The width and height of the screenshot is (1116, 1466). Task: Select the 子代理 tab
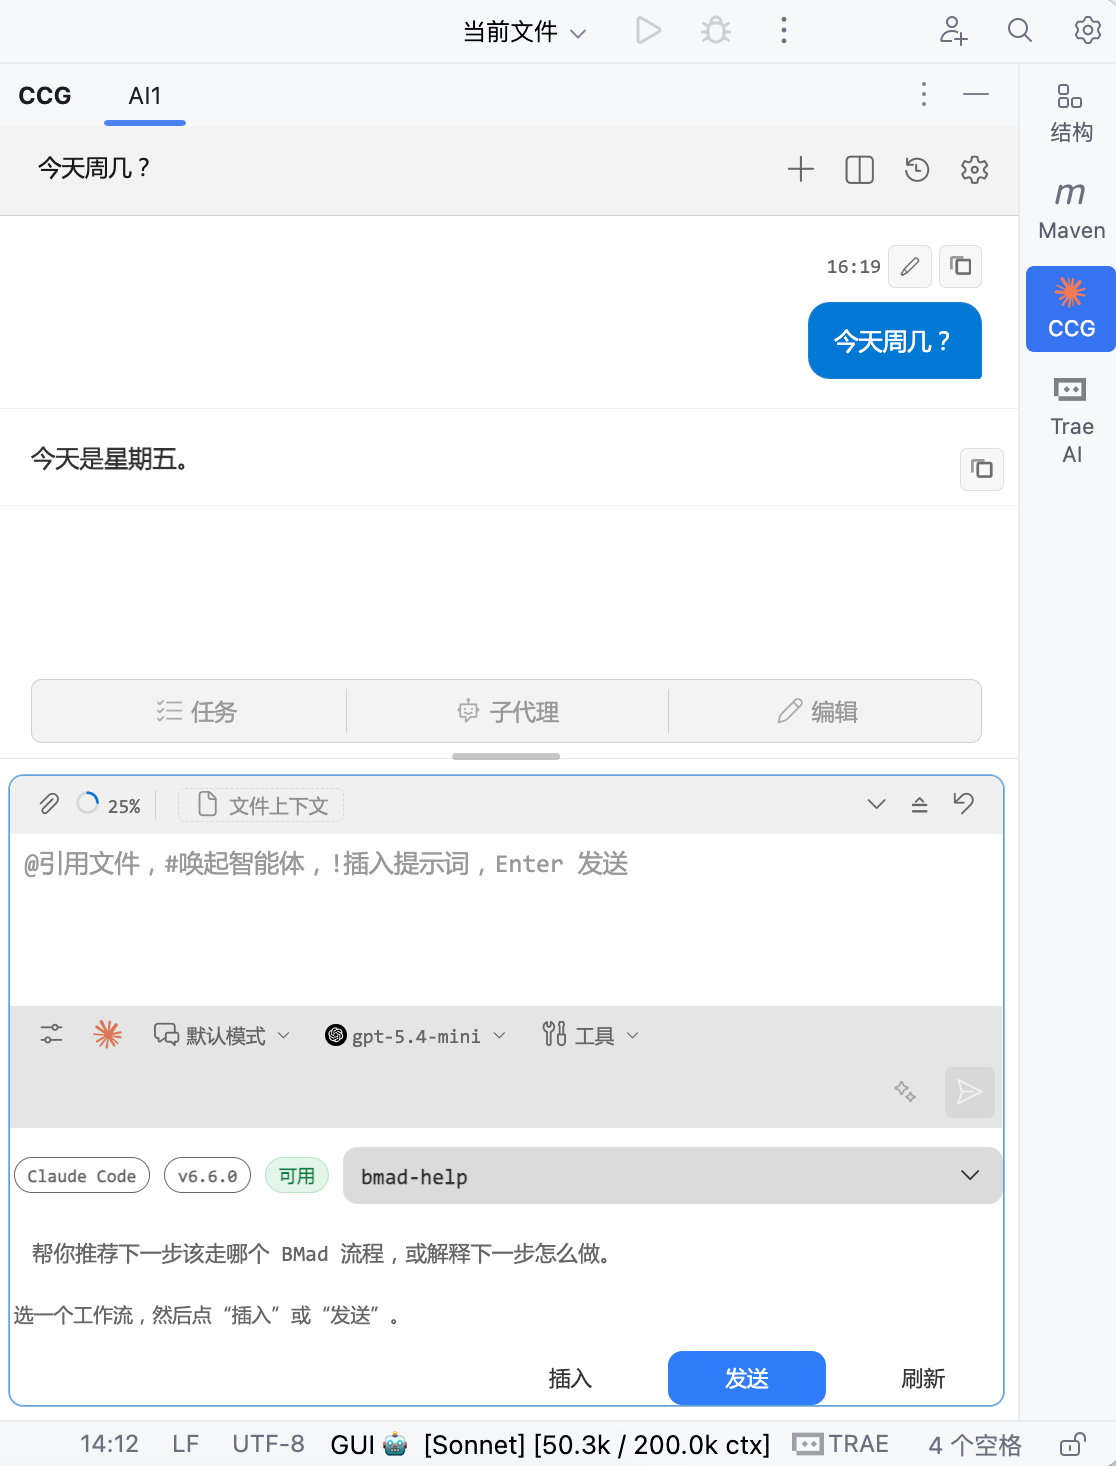pyautogui.click(x=507, y=711)
